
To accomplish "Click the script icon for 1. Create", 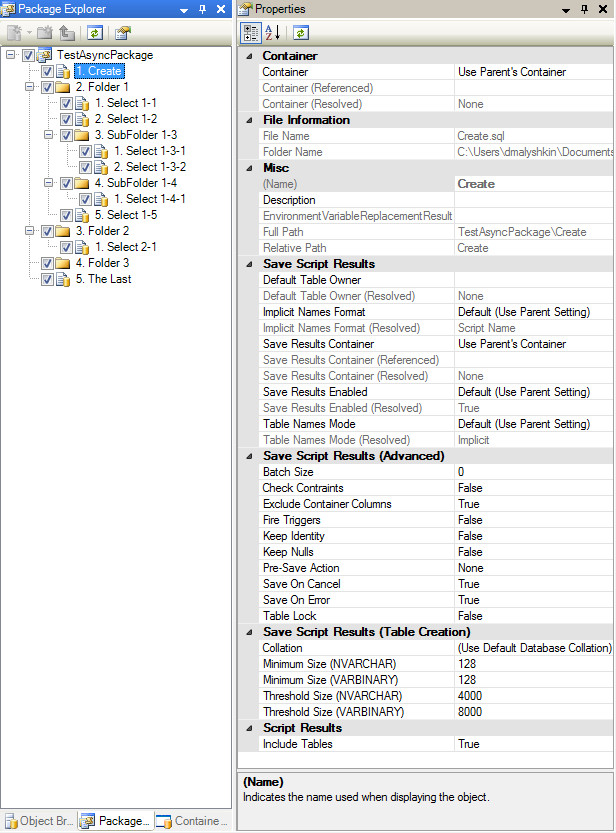I will 63,71.
